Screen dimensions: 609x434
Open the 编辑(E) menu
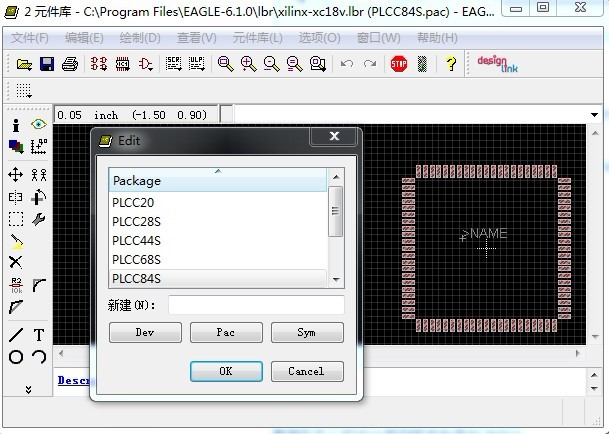pos(84,38)
